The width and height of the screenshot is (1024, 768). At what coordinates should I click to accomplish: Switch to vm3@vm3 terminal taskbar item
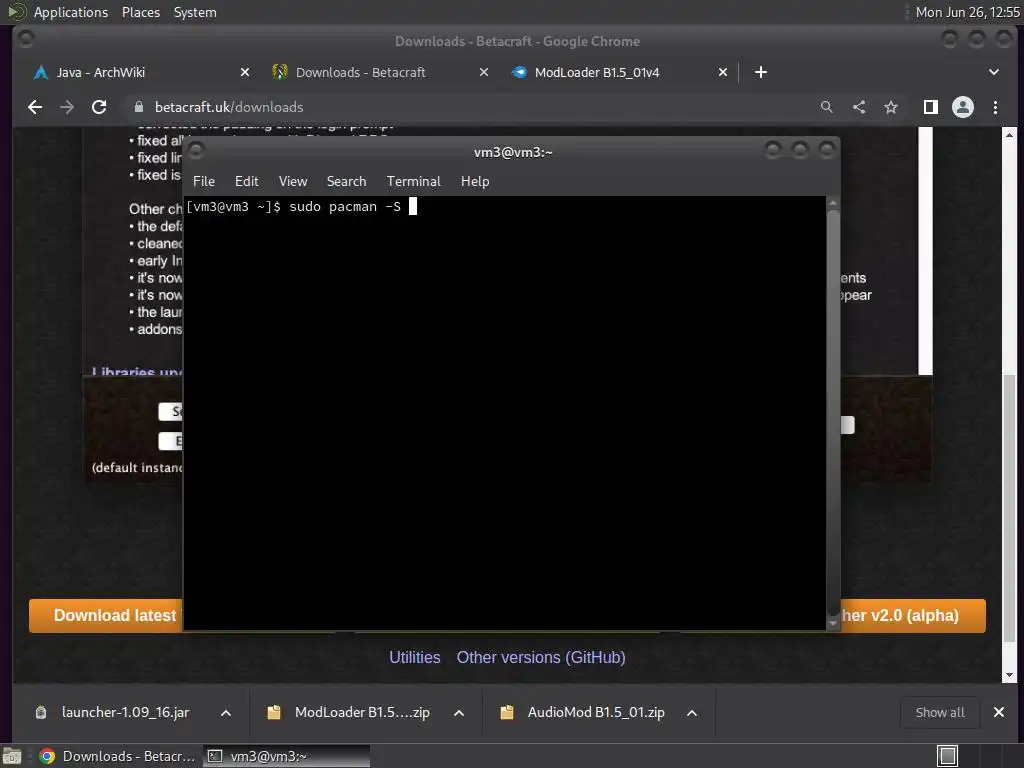coord(286,756)
